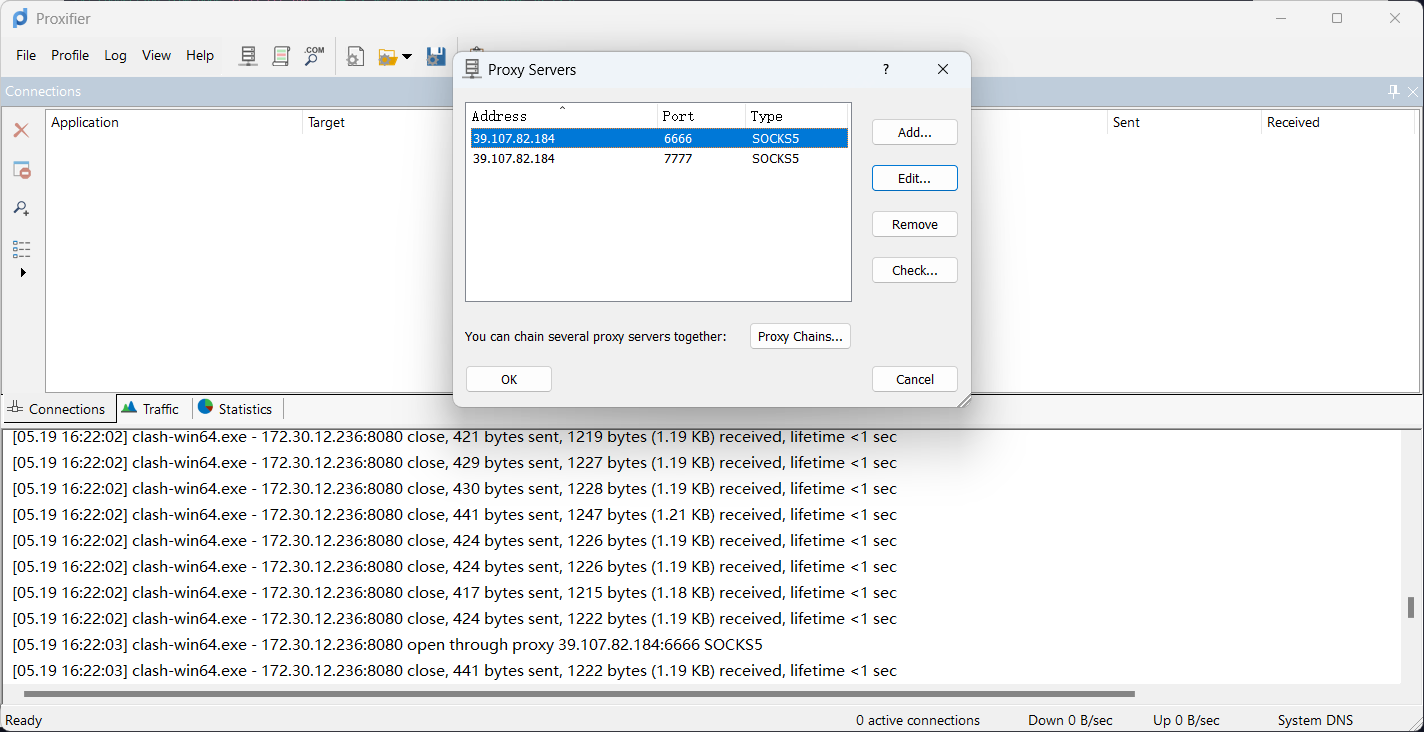The image size is (1424, 732).
Task: Close the Connections panel with its X
Action: [x=1413, y=91]
